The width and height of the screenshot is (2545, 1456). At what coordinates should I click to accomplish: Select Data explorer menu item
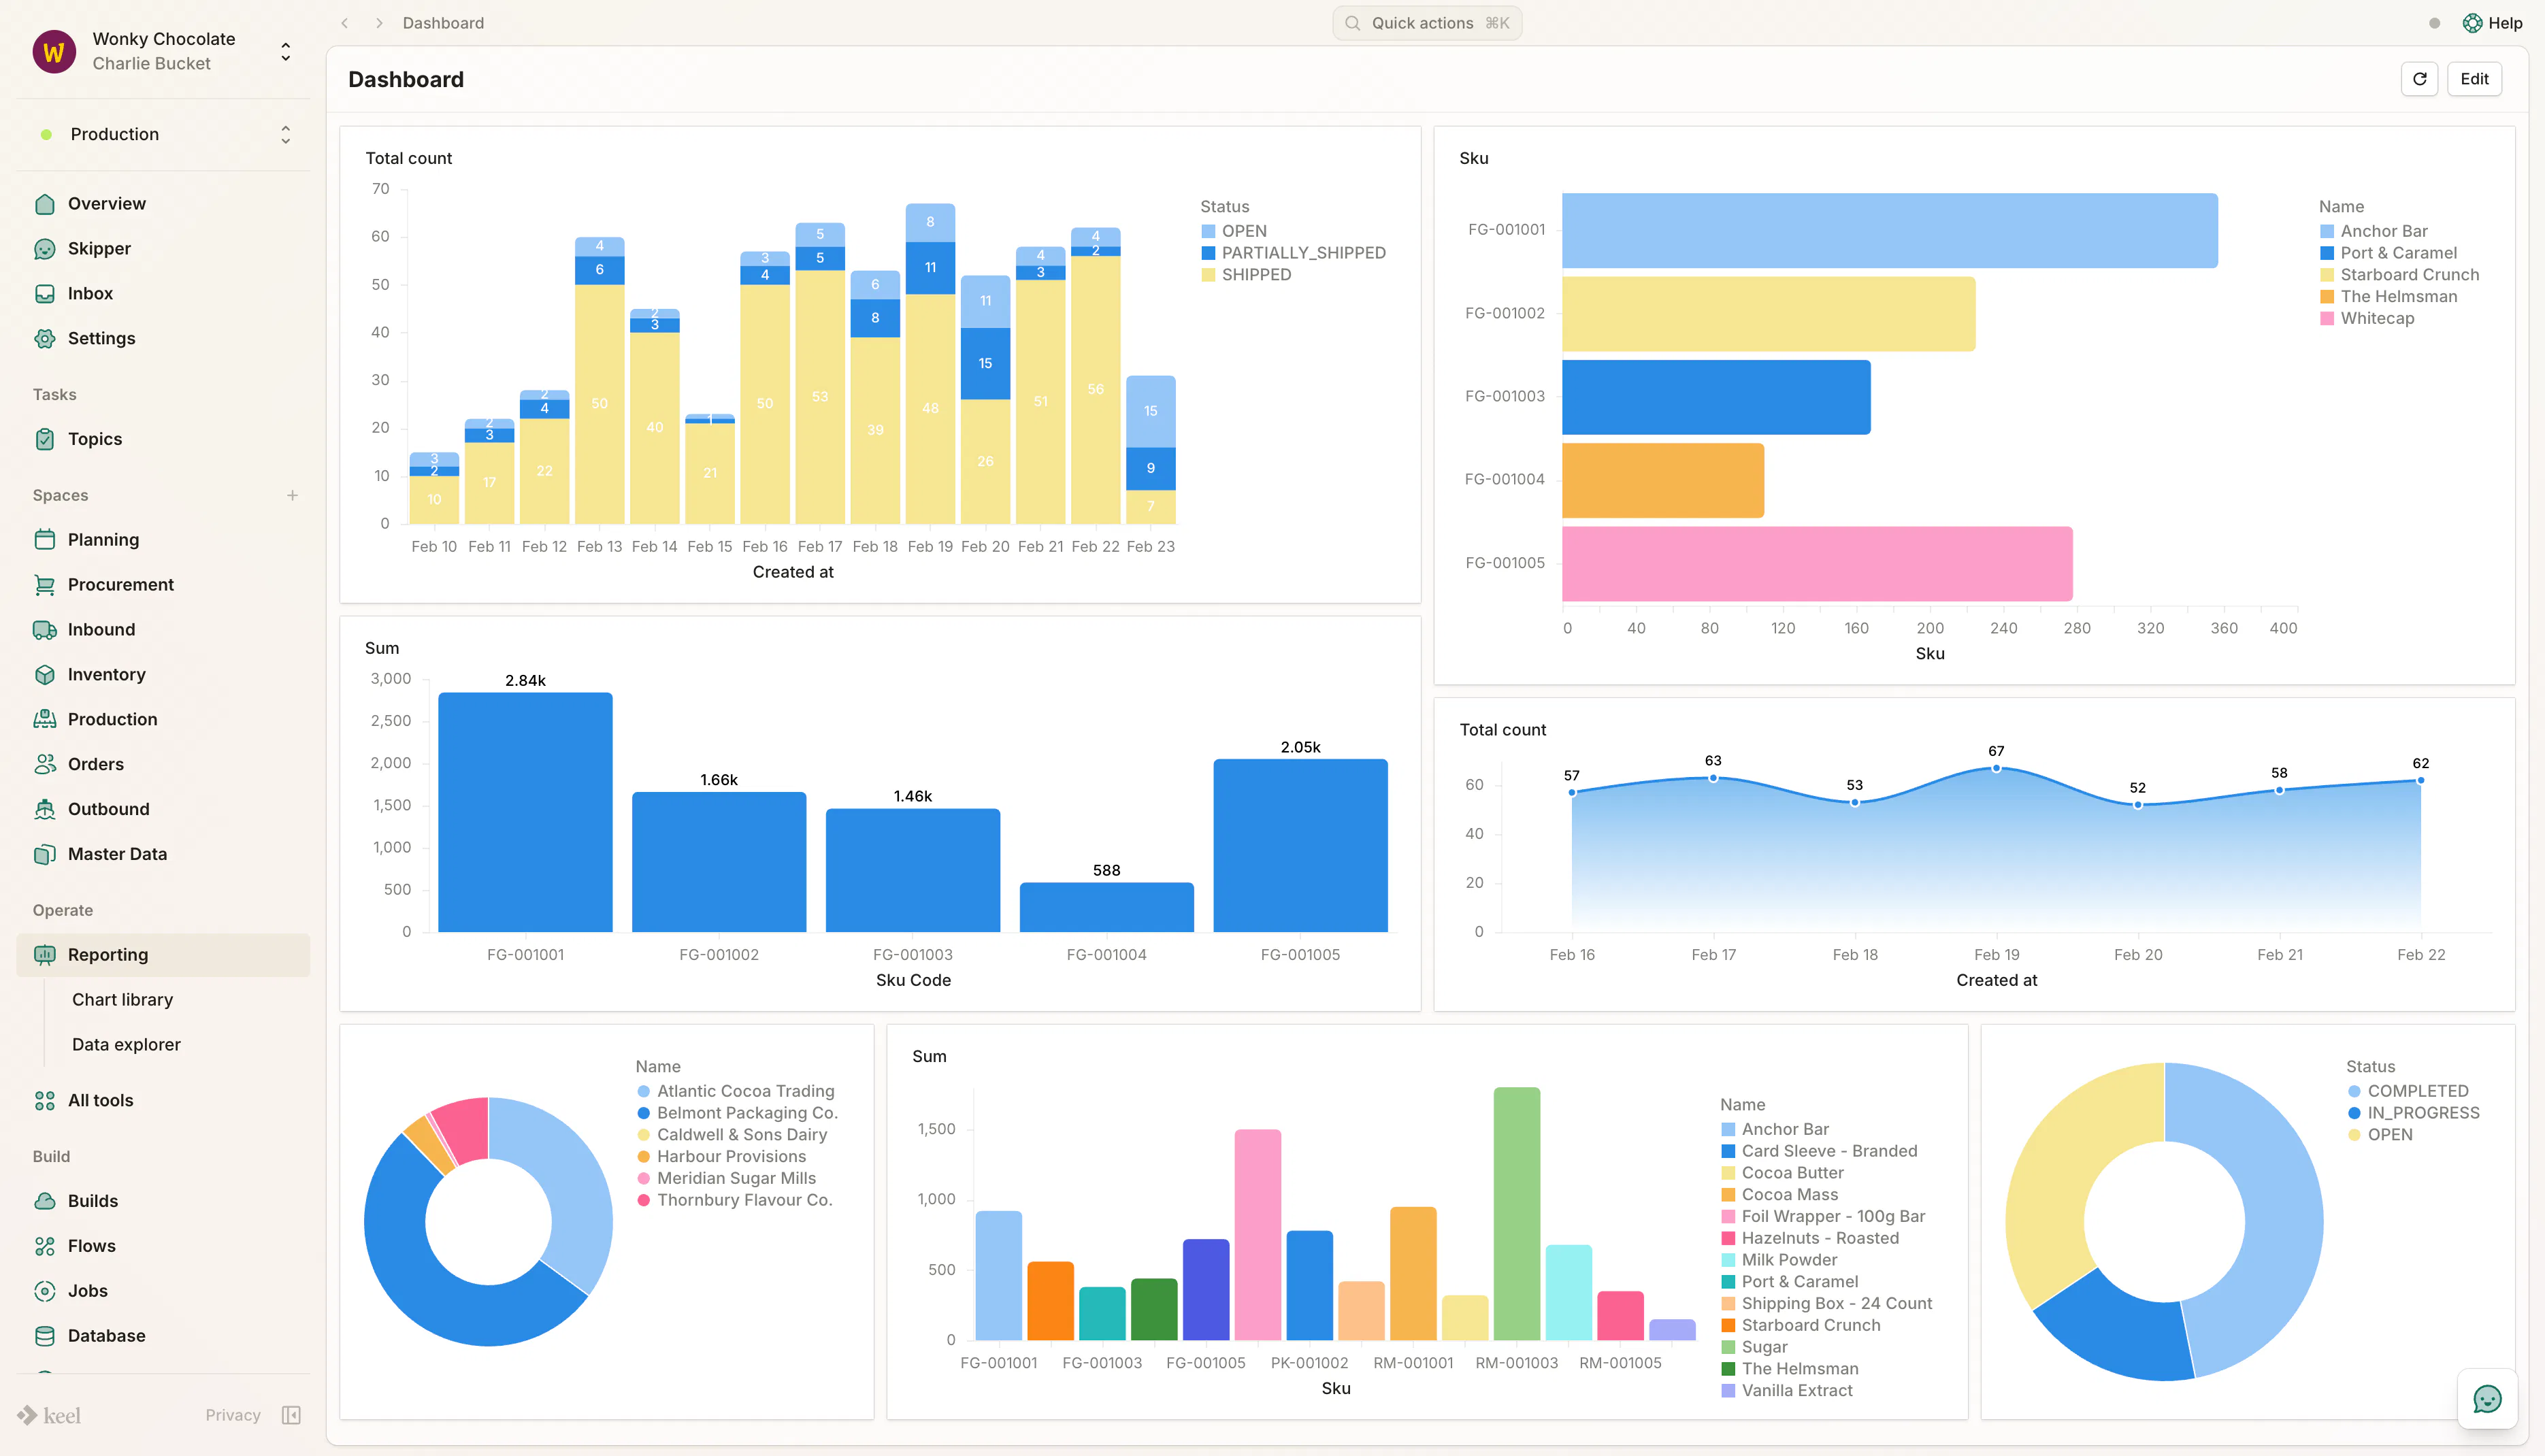pyautogui.click(x=126, y=1044)
